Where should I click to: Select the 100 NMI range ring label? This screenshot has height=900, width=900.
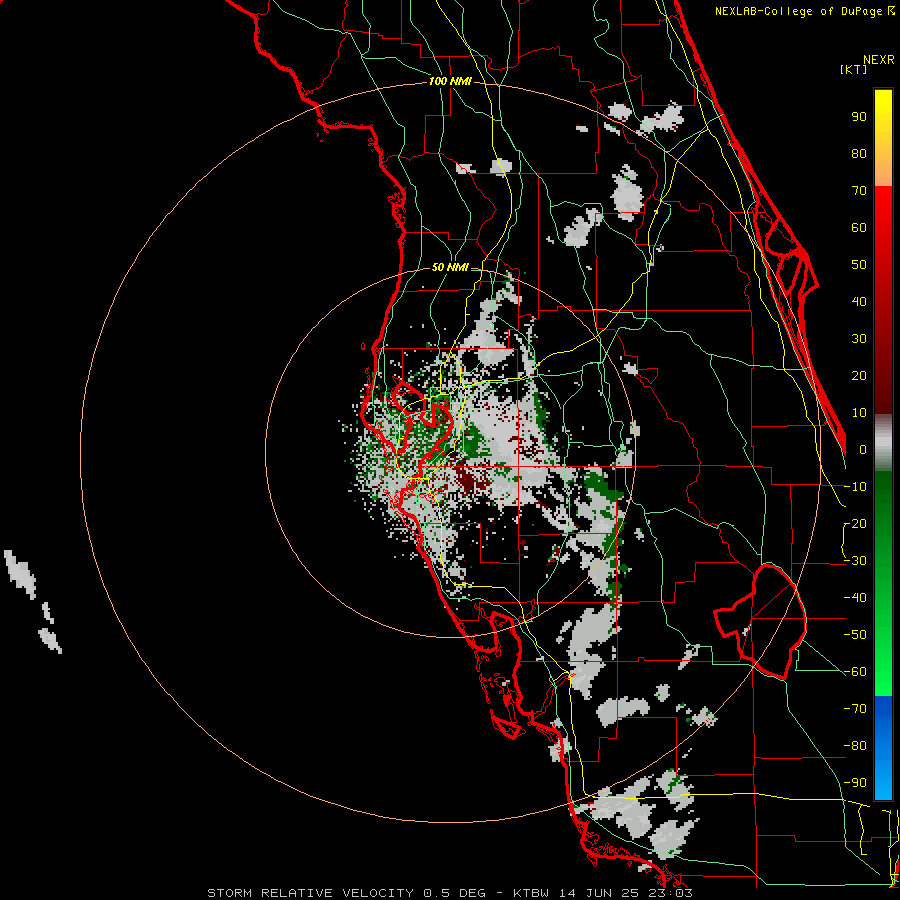450,82
